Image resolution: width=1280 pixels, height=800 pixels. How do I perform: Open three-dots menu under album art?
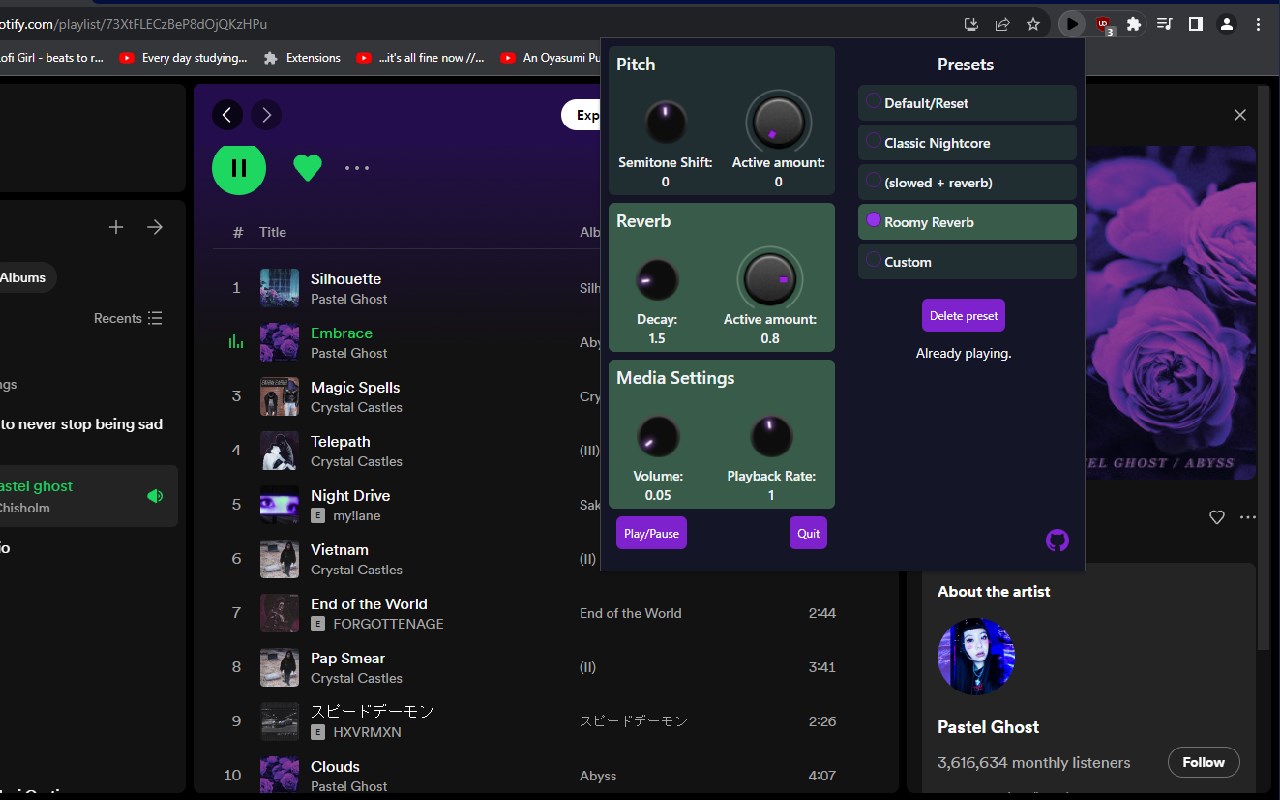(1248, 517)
